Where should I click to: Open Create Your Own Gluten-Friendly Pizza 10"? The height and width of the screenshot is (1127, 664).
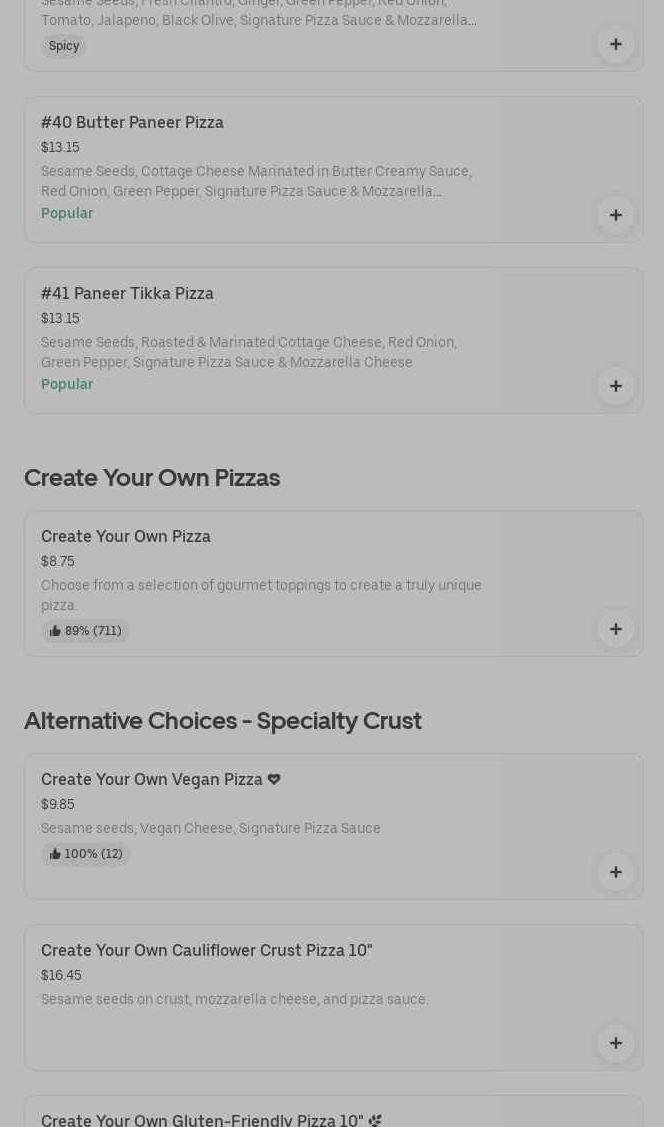coord(202,1119)
